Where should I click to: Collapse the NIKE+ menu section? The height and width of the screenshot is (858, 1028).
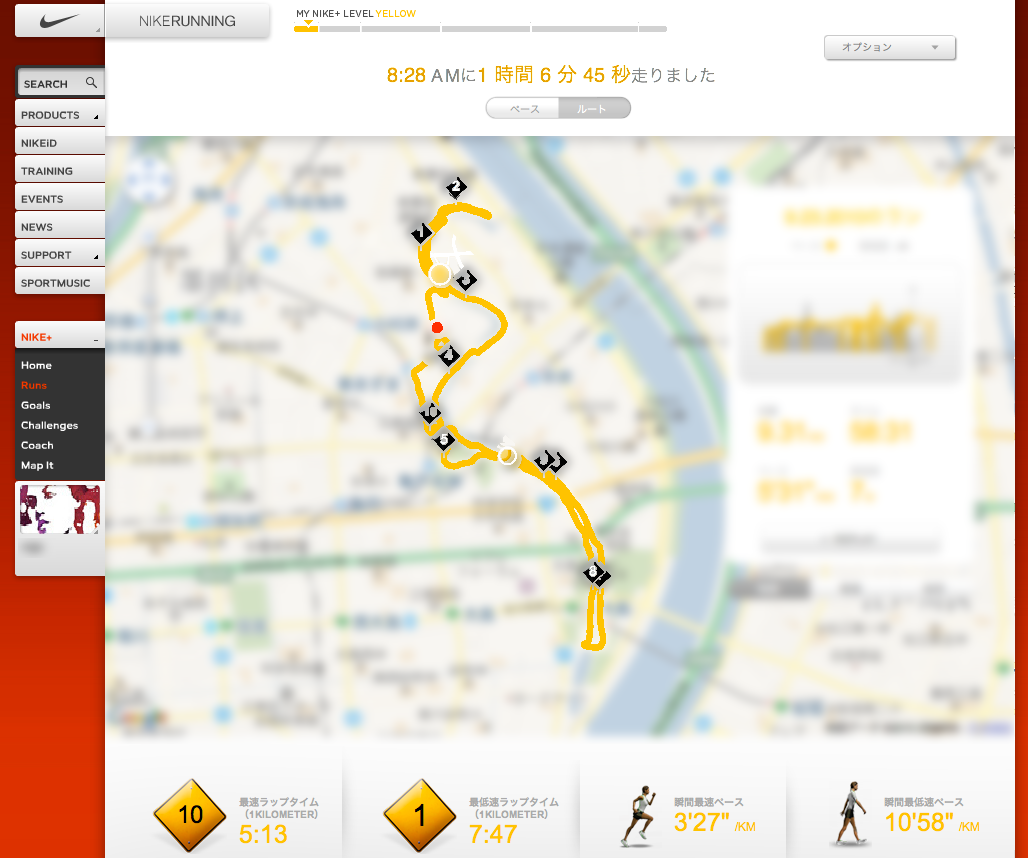click(96, 340)
